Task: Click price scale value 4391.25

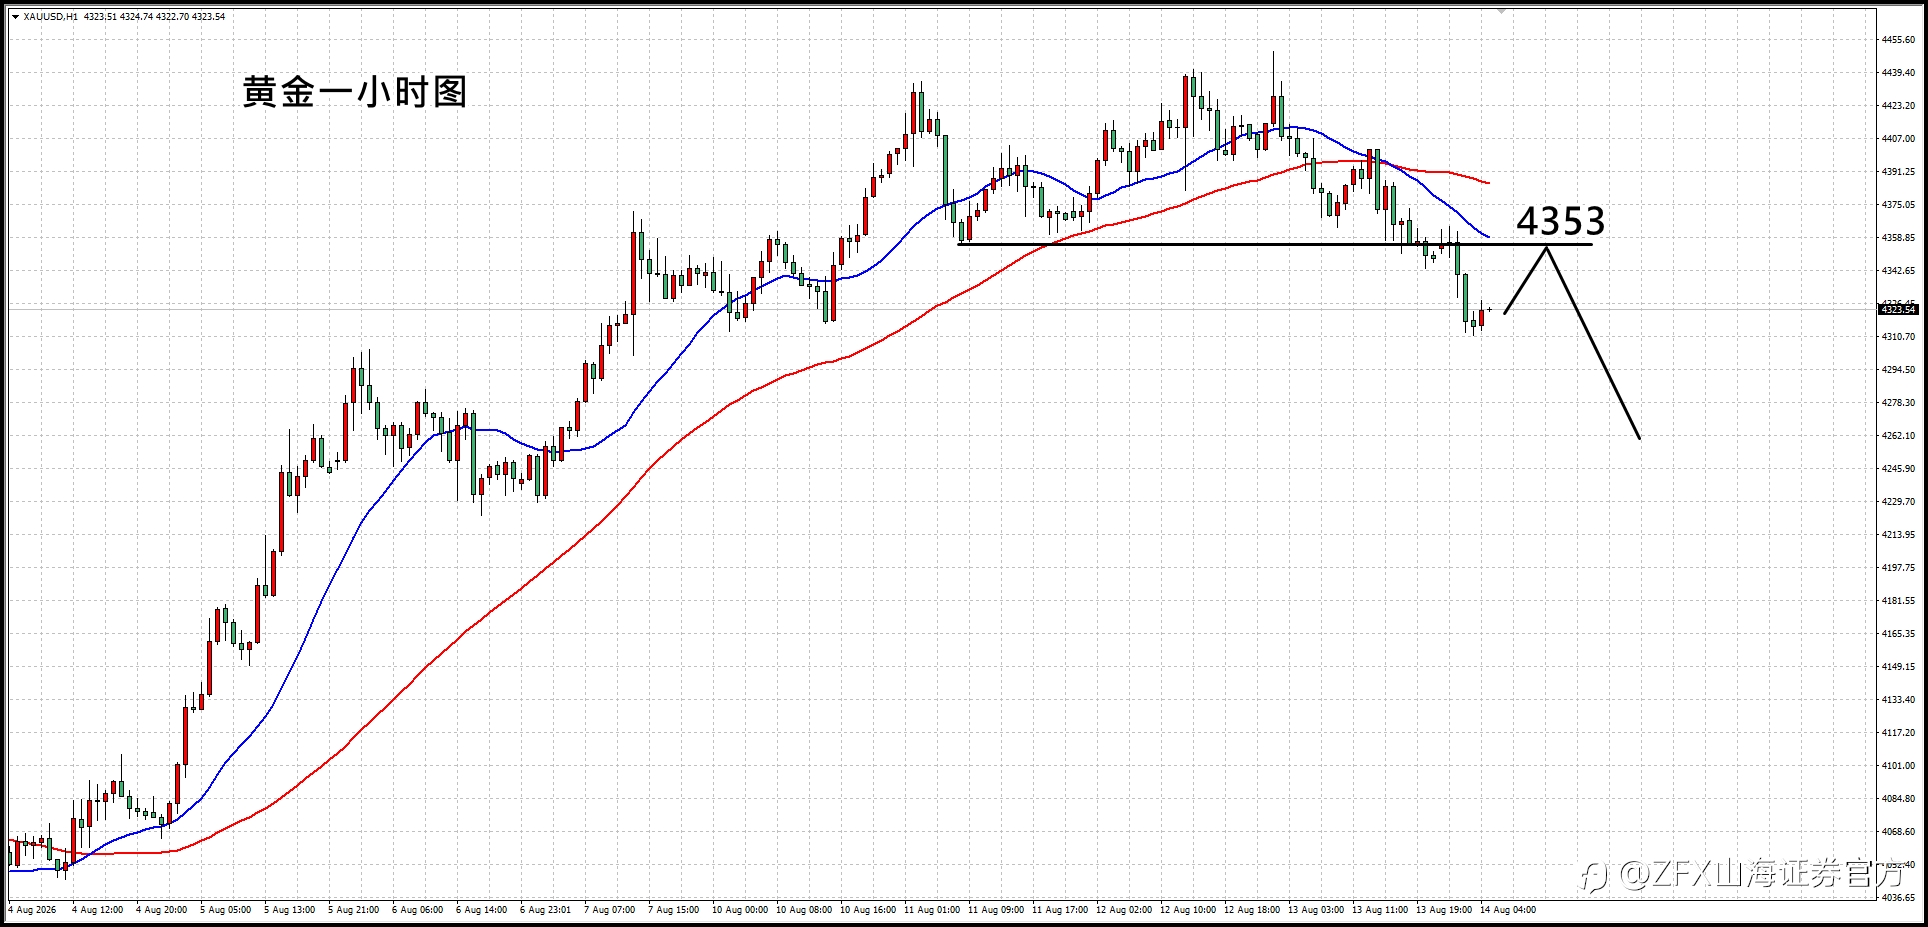Action: pyautogui.click(x=1898, y=172)
